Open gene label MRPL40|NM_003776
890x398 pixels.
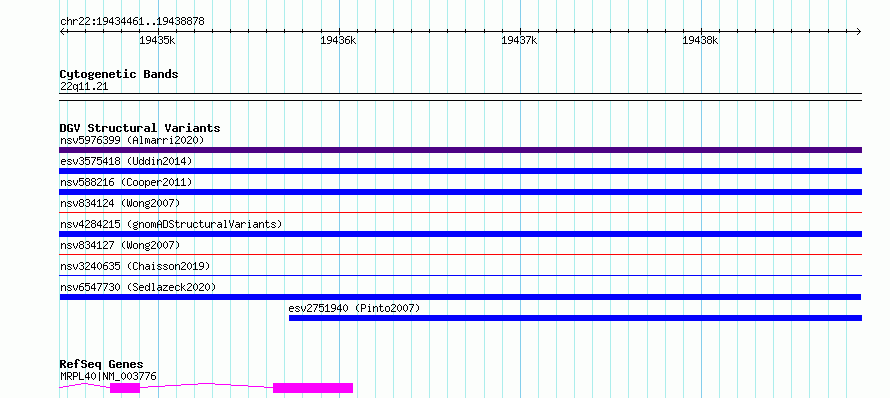tap(108, 376)
